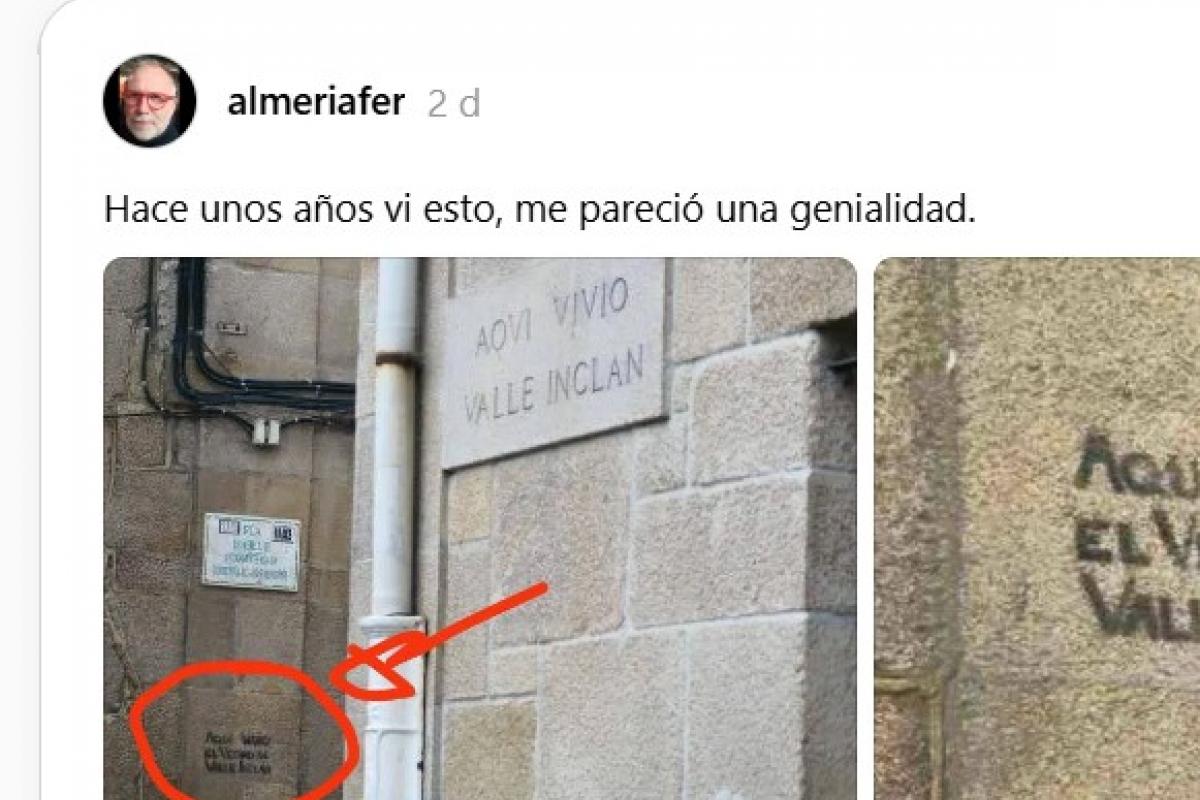The height and width of the screenshot is (800, 1200).
Task: Open the first photo with the drainpipe
Action: 480,528
